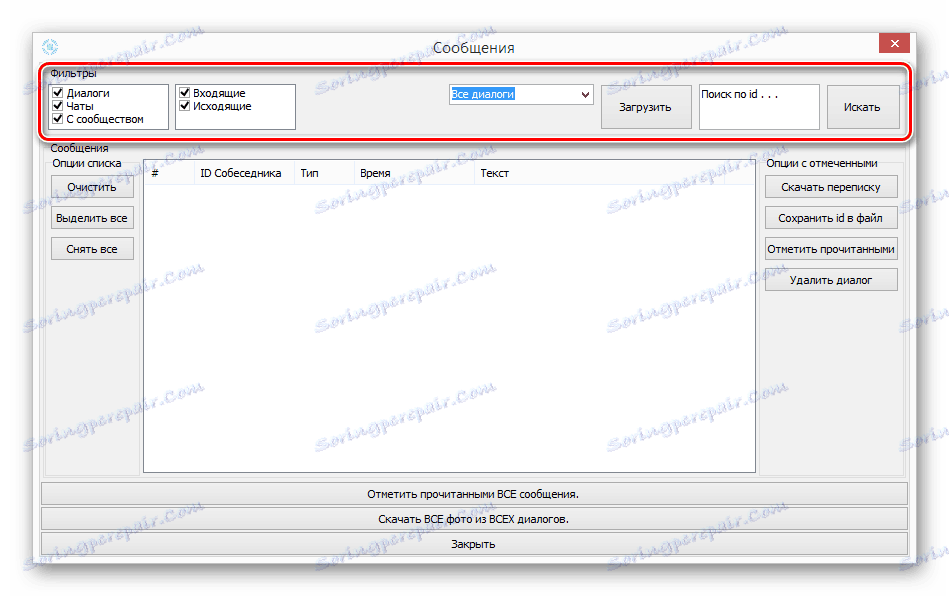Click Отметить прочитанными button on right

pyautogui.click(x=831, y=249)
